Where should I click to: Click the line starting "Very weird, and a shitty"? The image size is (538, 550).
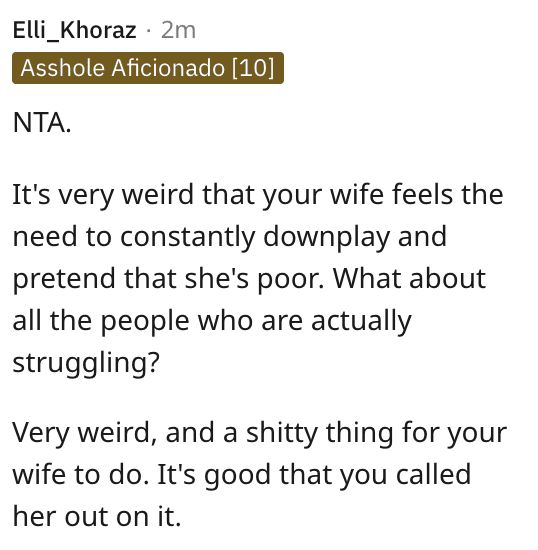tap(260, 433)
